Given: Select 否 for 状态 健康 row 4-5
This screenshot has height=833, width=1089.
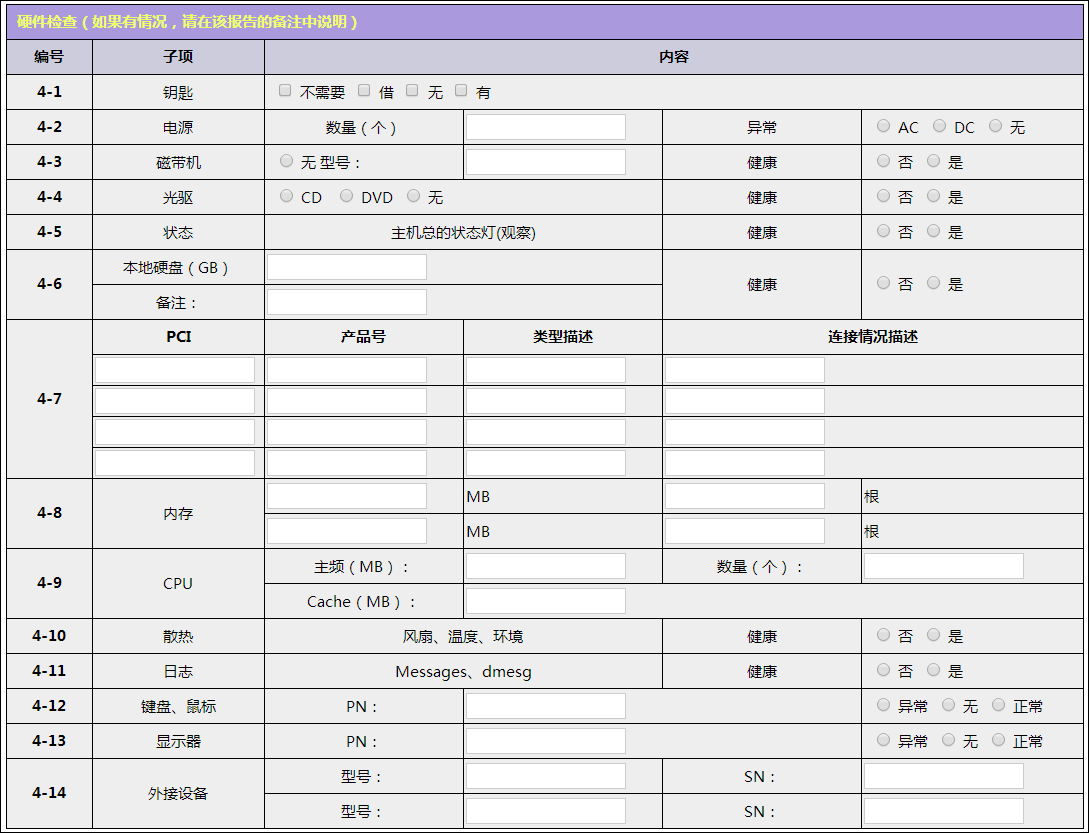Looking at the screenshot, I should (x=883, y=231).
